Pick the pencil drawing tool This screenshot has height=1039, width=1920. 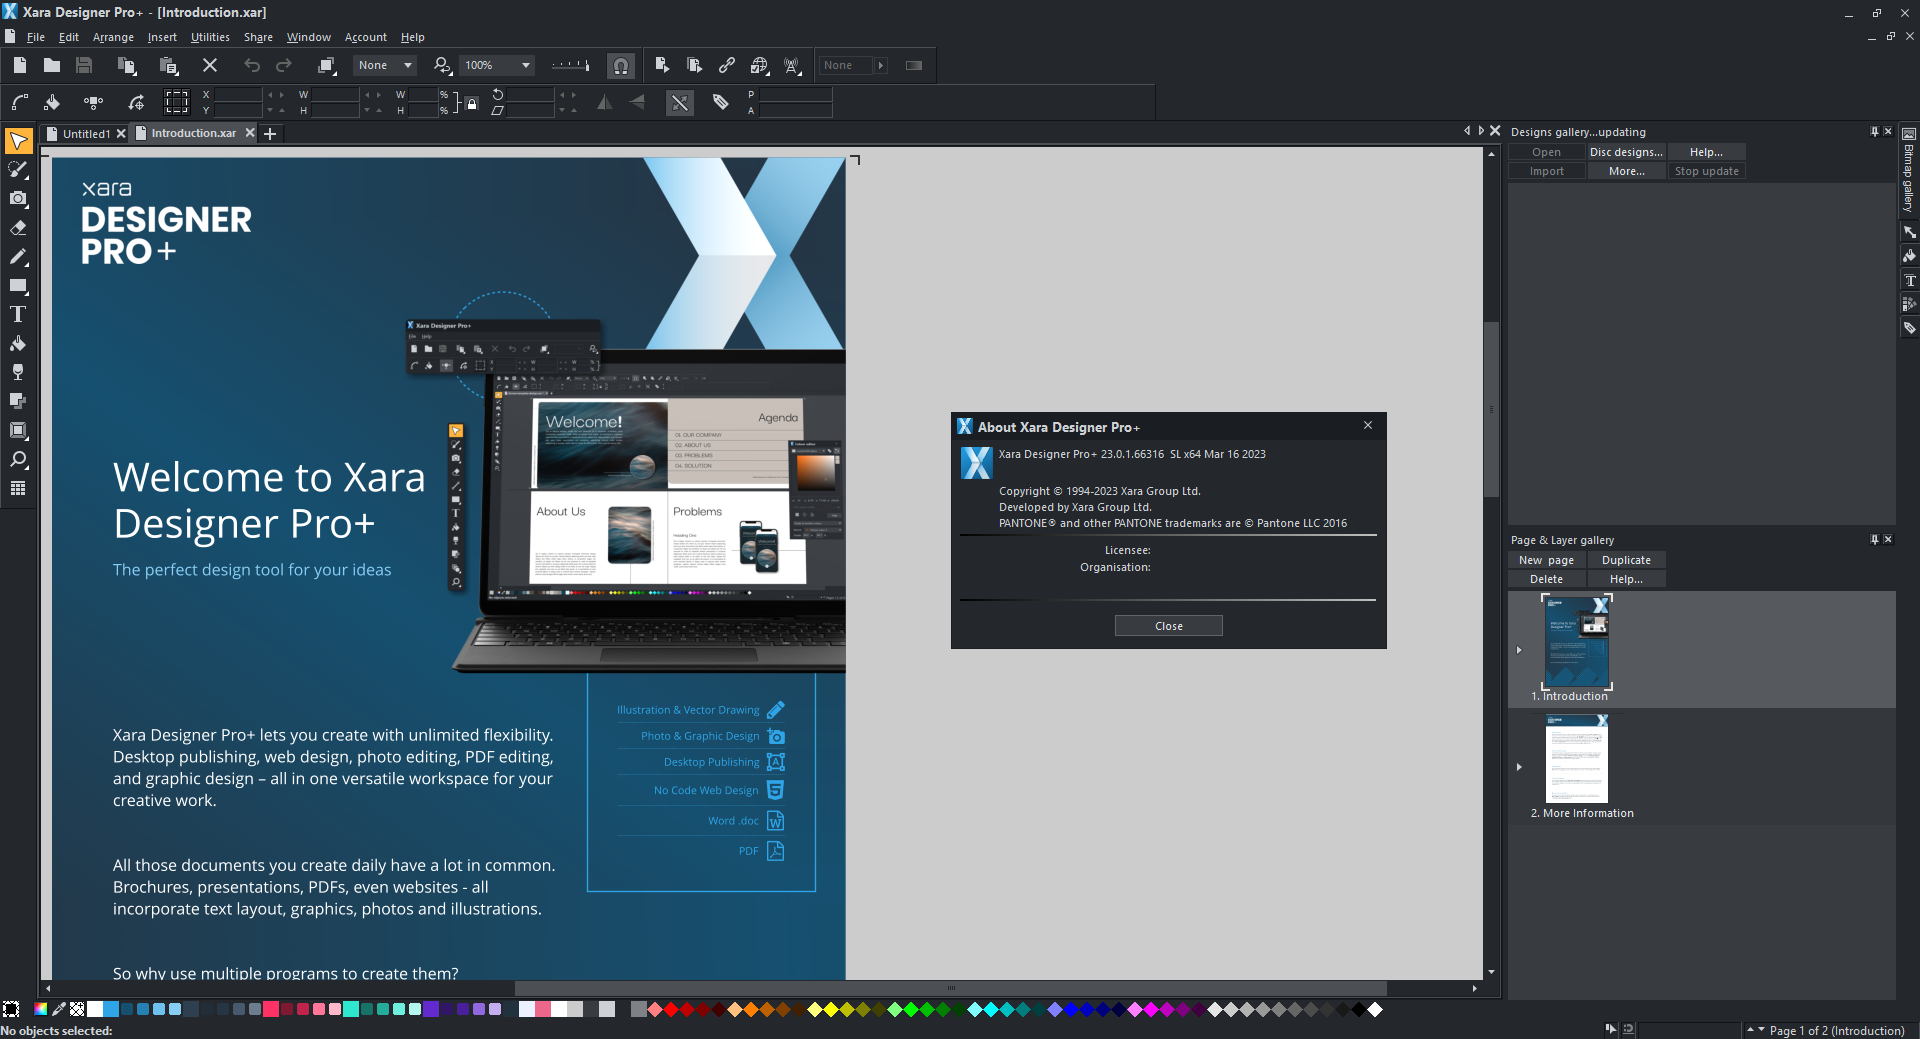pyautogui.click(x=18, y=257)
